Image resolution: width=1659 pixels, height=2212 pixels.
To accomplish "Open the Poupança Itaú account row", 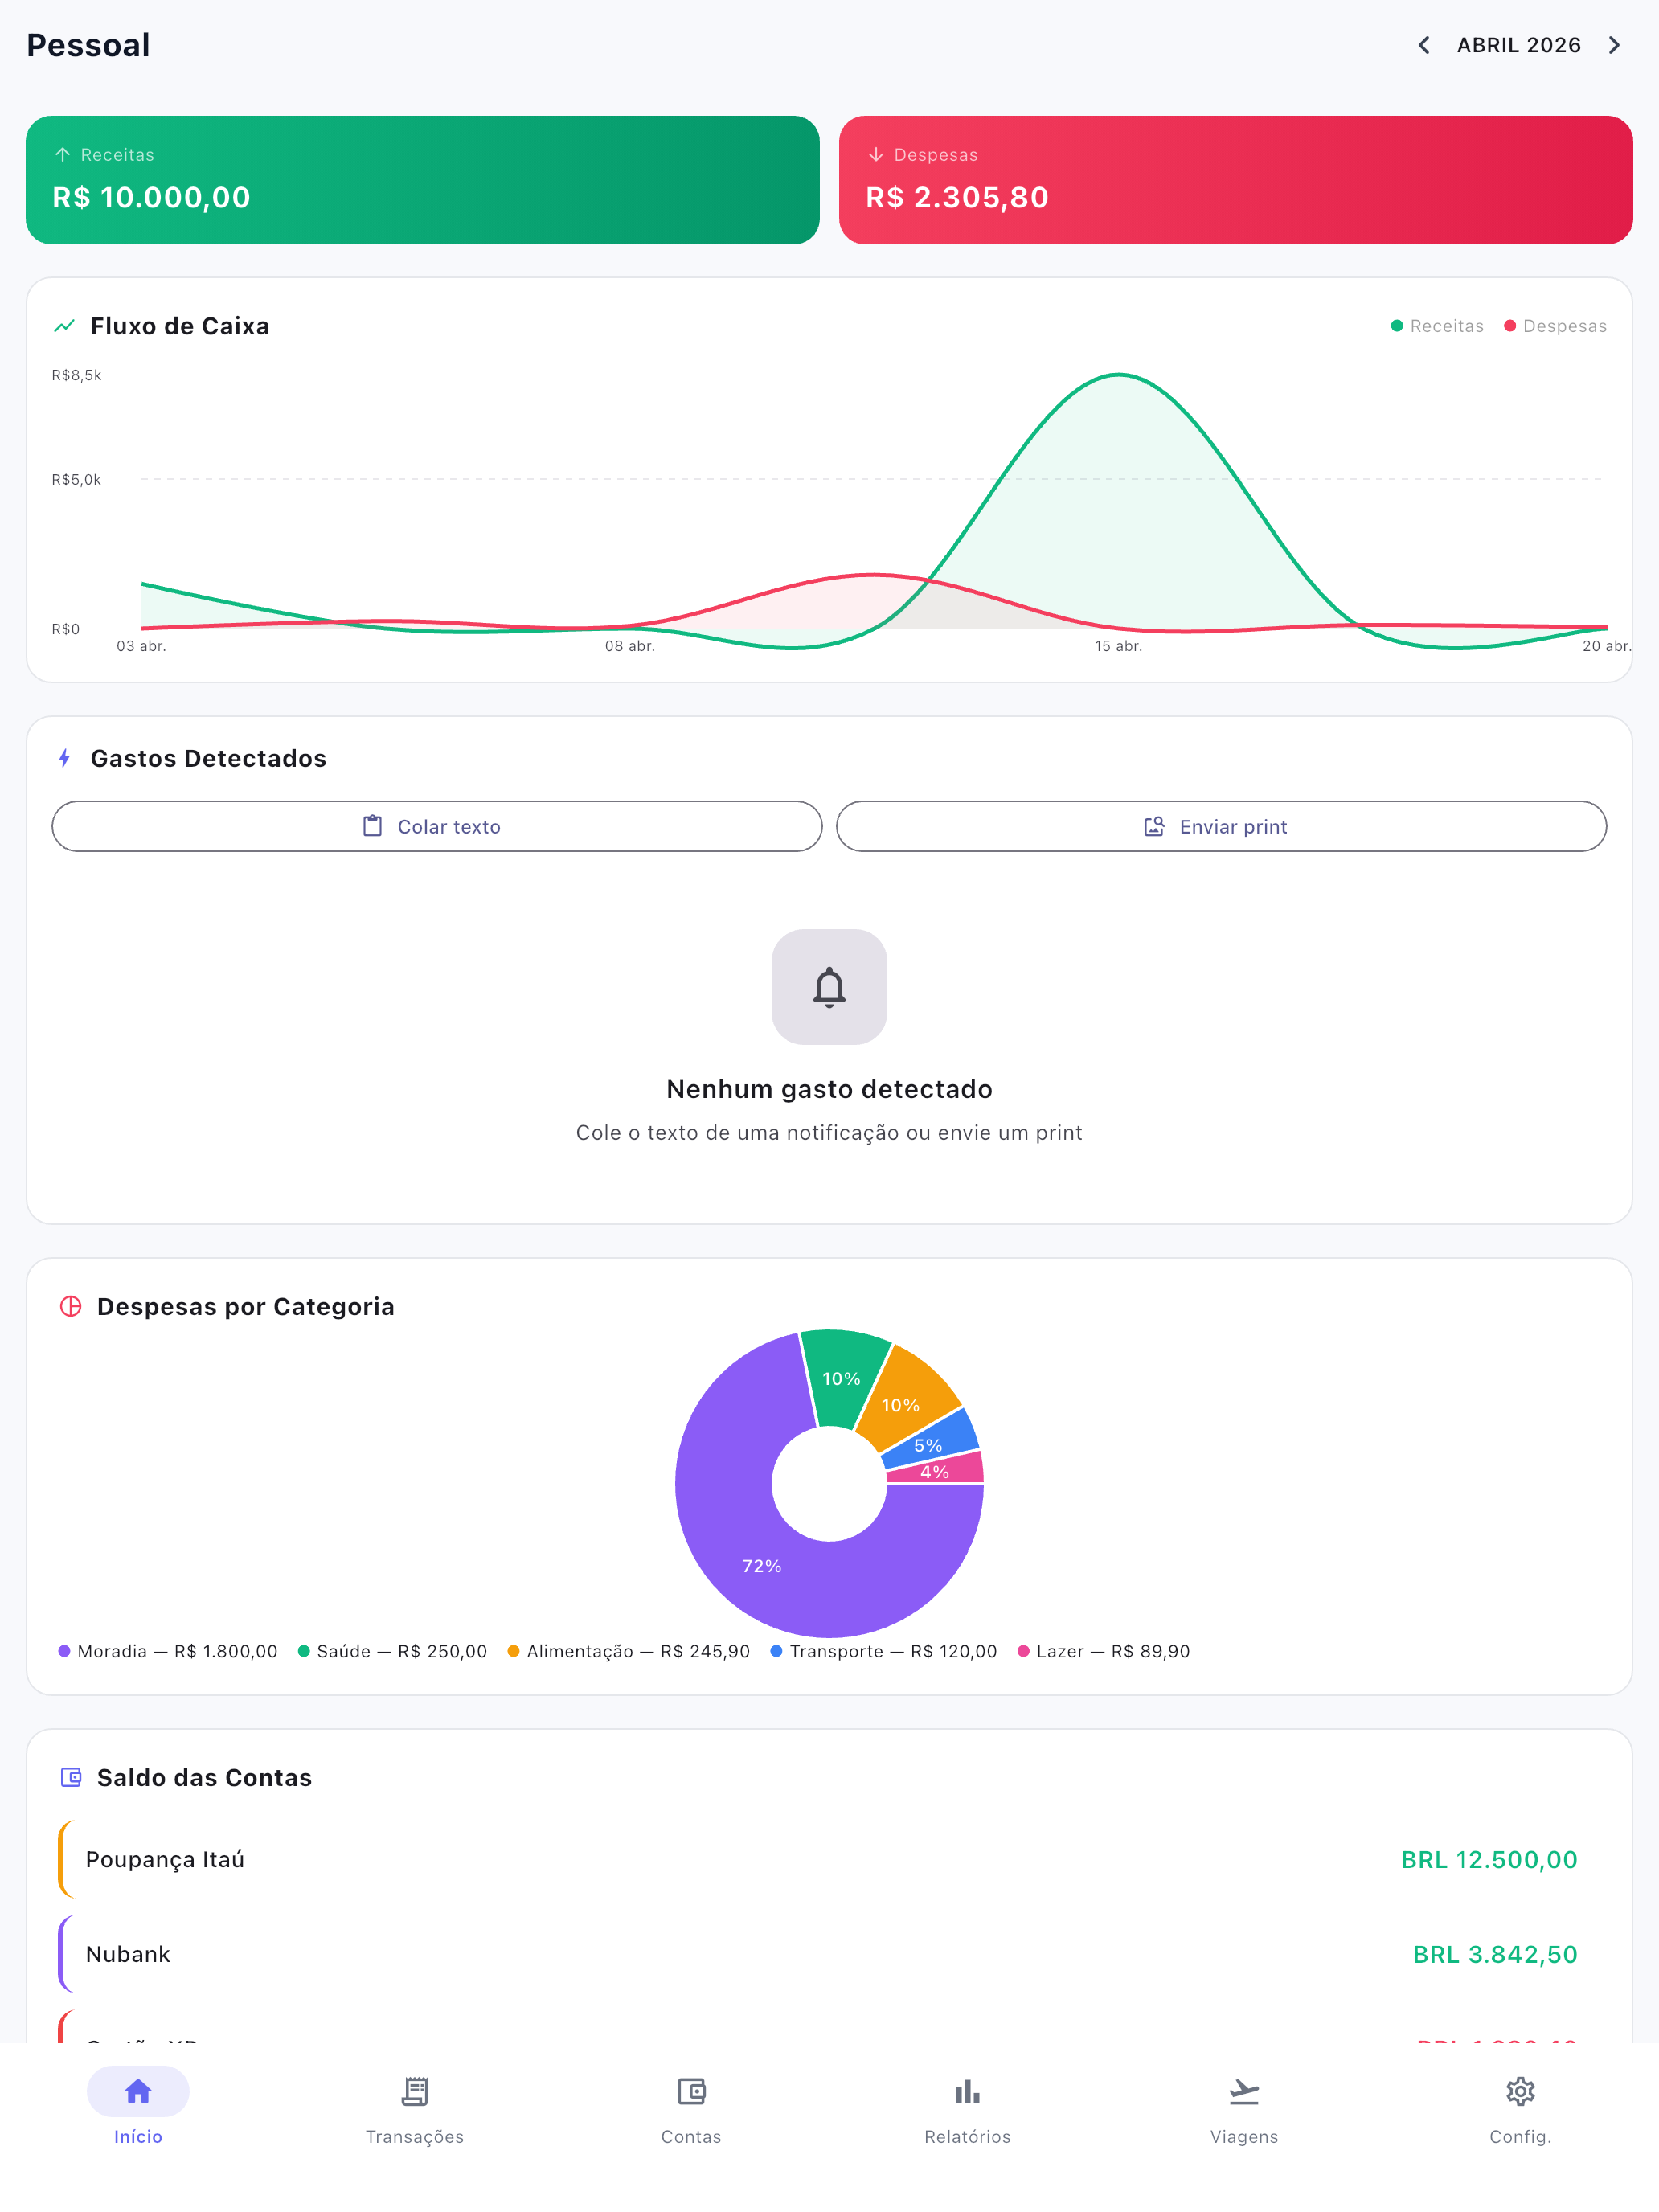I will pyautogui.click(x=829, y=1859).
